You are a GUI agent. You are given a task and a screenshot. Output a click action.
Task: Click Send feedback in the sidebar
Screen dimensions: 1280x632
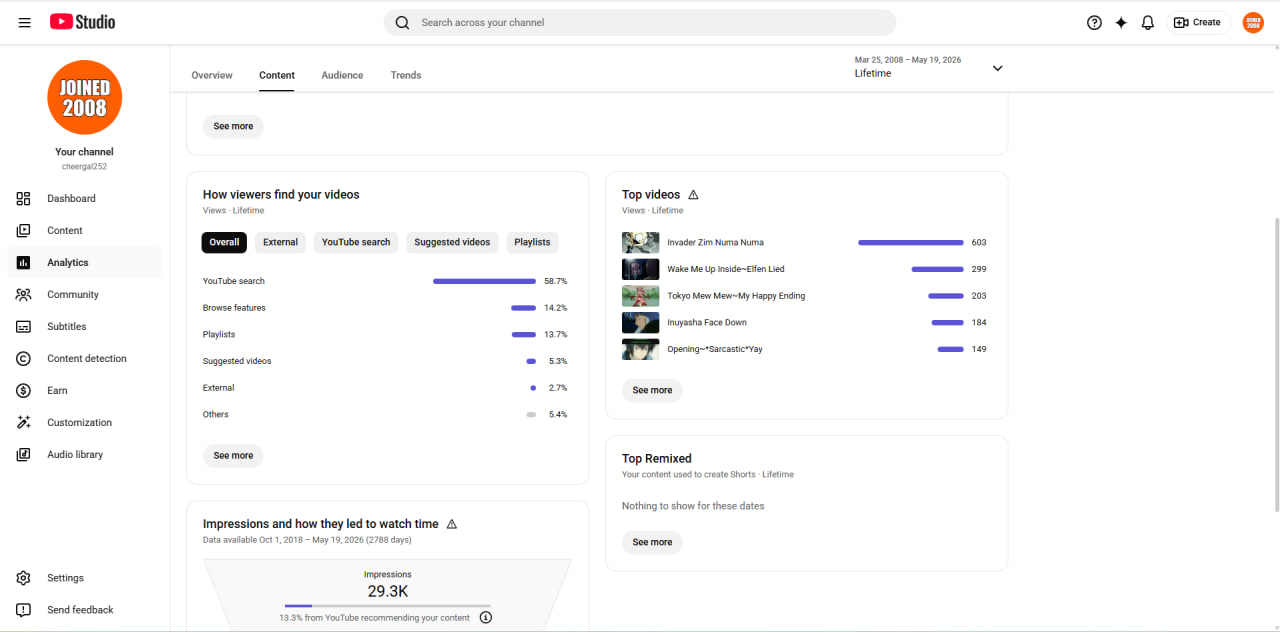pyautogui.click(x=84, y=610)
